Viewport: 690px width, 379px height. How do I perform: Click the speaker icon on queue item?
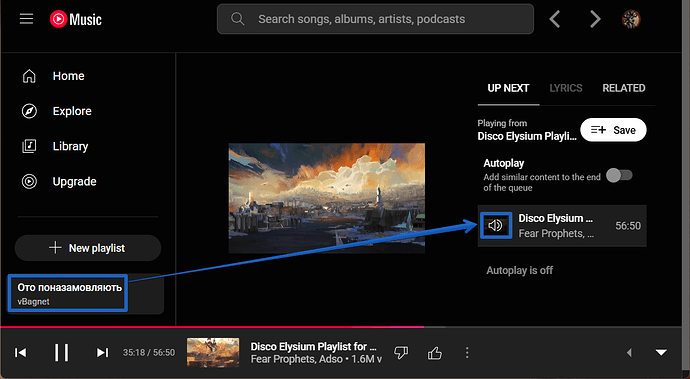pos(495,225)
